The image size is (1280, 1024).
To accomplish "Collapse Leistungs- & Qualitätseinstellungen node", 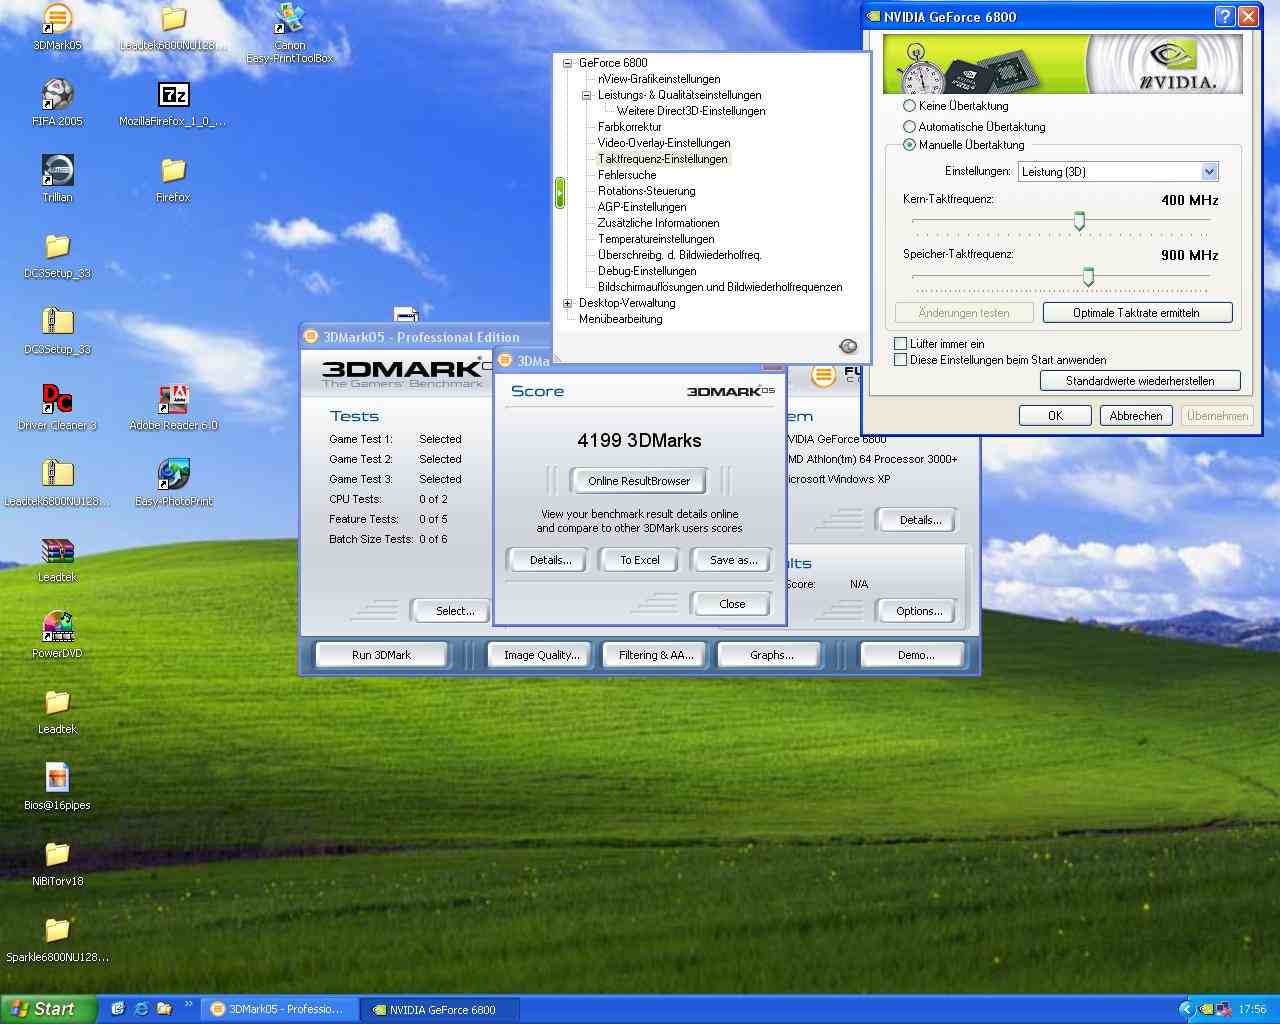I will 586,95.
